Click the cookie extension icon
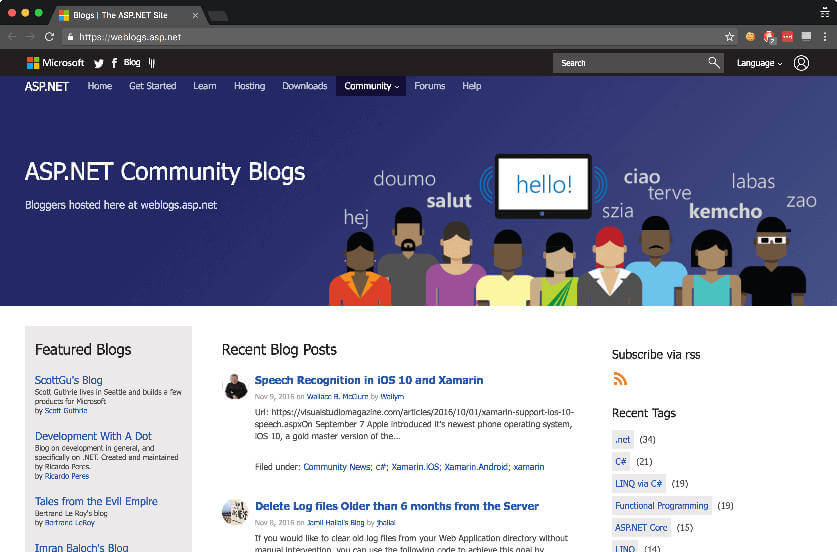This screenshot has height=552, width=837. tap(750, 37)
